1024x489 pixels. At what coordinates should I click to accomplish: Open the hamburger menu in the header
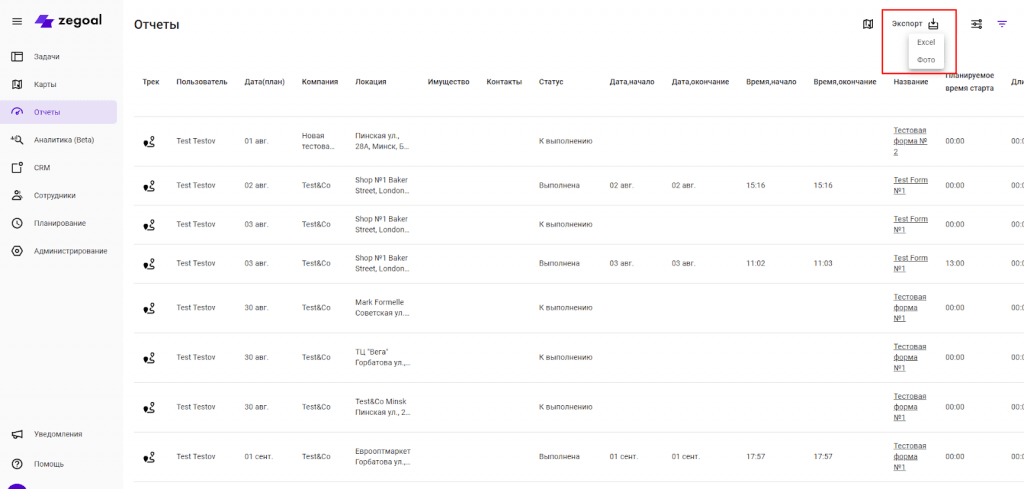[x=17, y=21]
